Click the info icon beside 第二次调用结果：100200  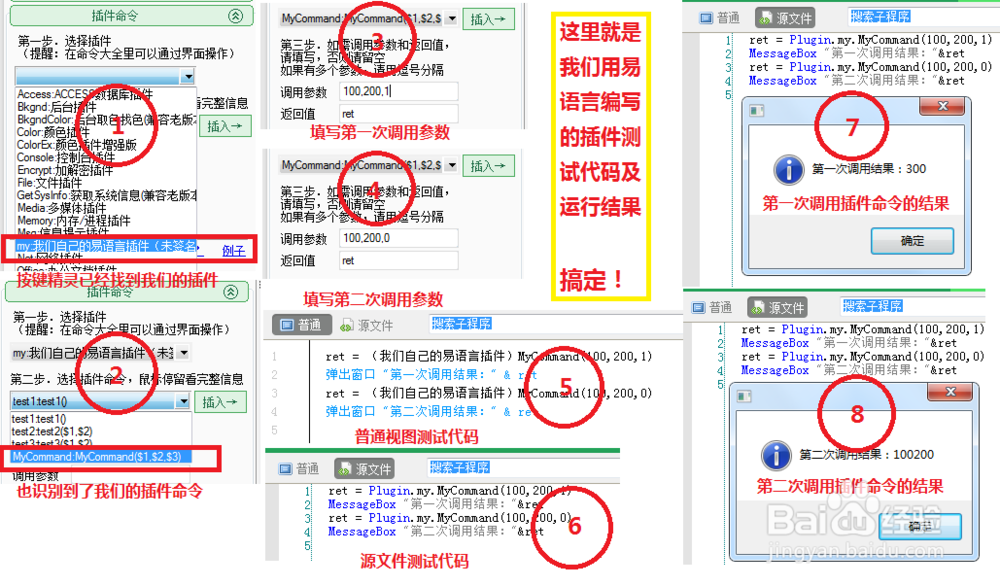[x=776, y=455]
